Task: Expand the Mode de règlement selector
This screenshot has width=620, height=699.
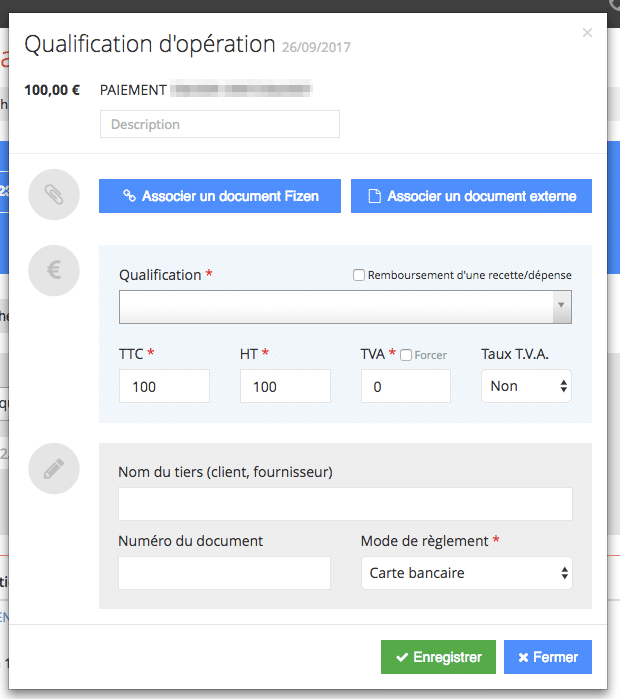Action: pos(466,573)
